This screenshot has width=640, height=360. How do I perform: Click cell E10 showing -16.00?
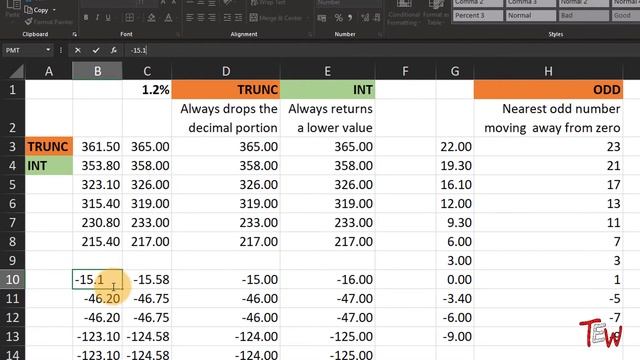[x=327, y=280]
